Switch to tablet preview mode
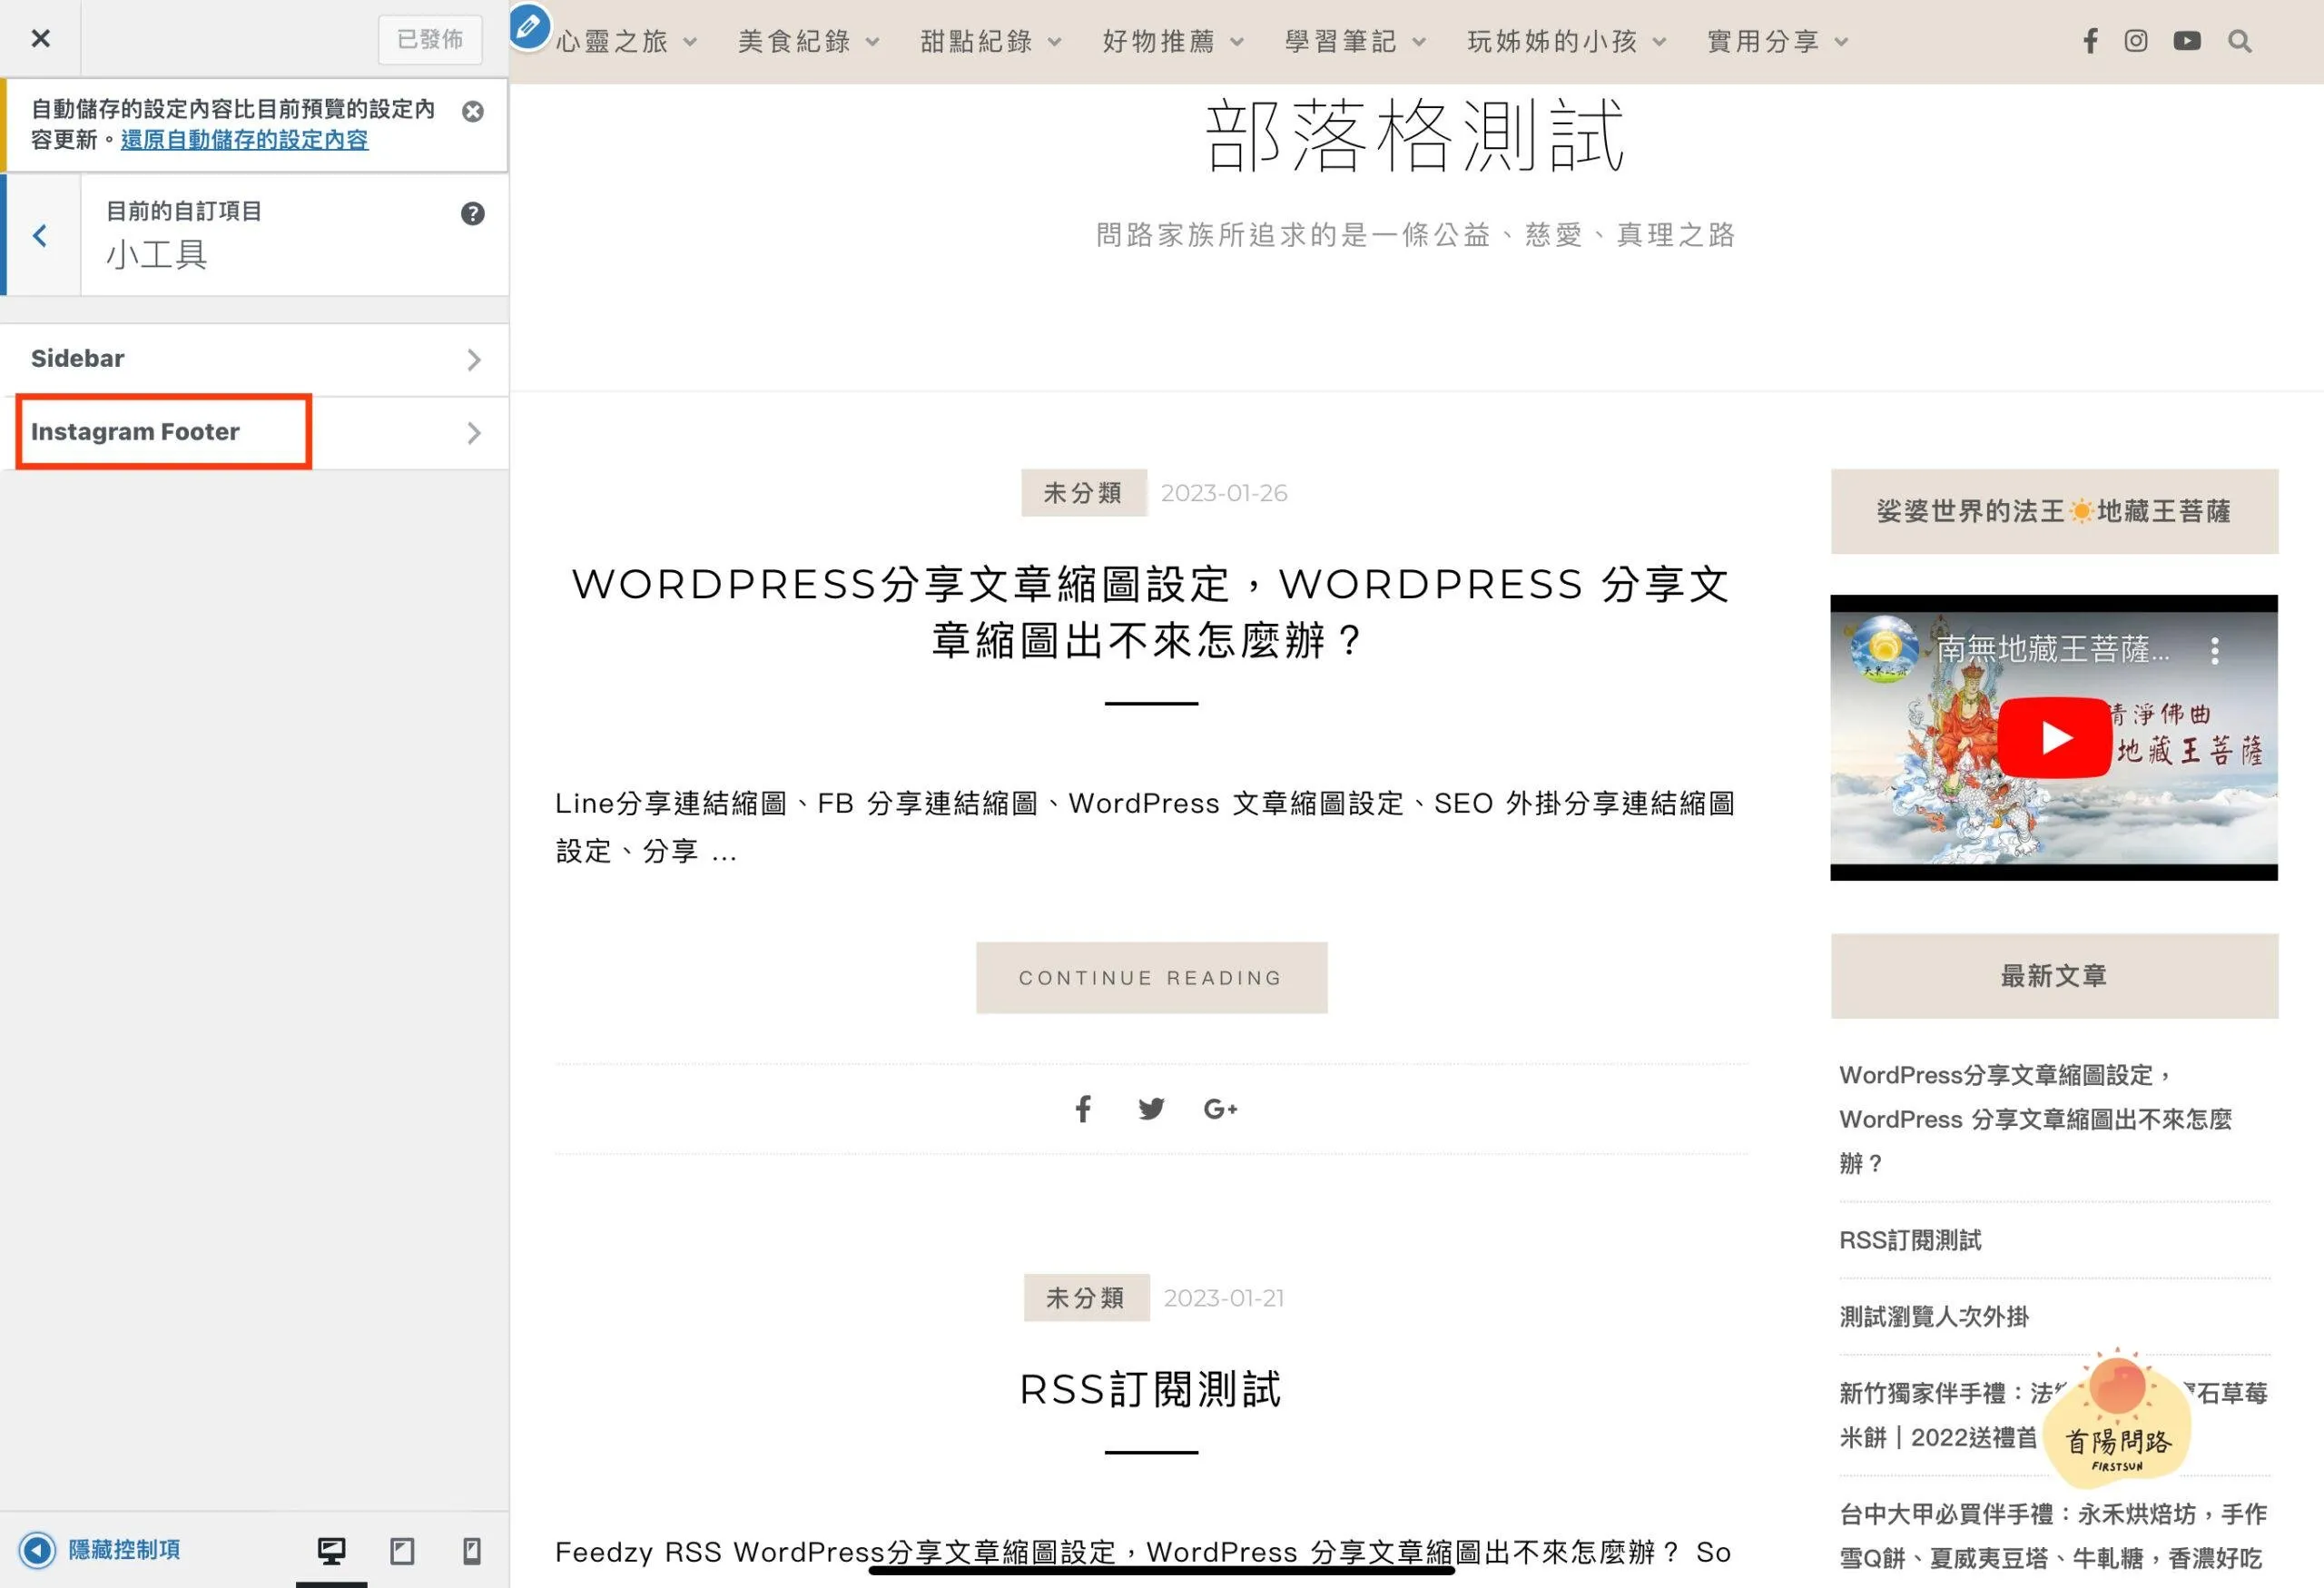 pos(402,1551)
